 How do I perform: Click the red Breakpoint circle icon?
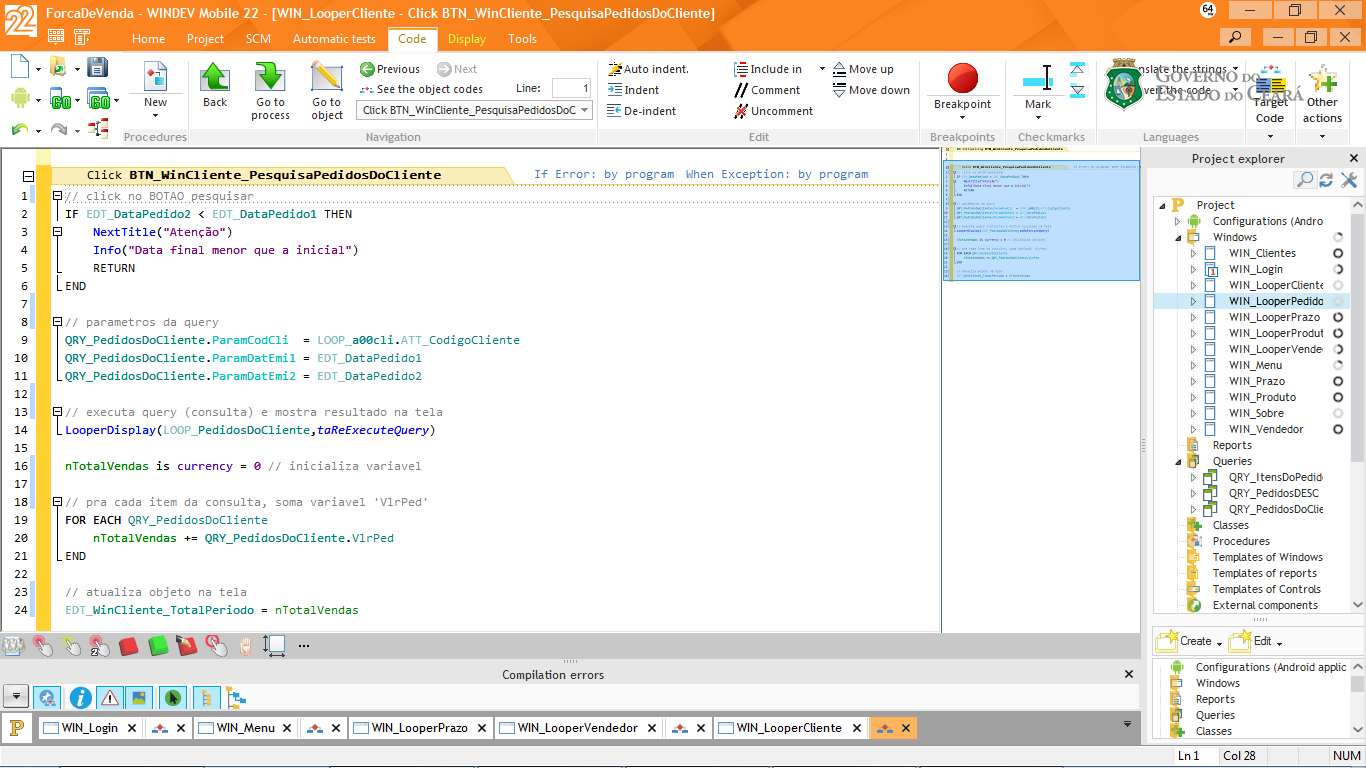[962, 78]
